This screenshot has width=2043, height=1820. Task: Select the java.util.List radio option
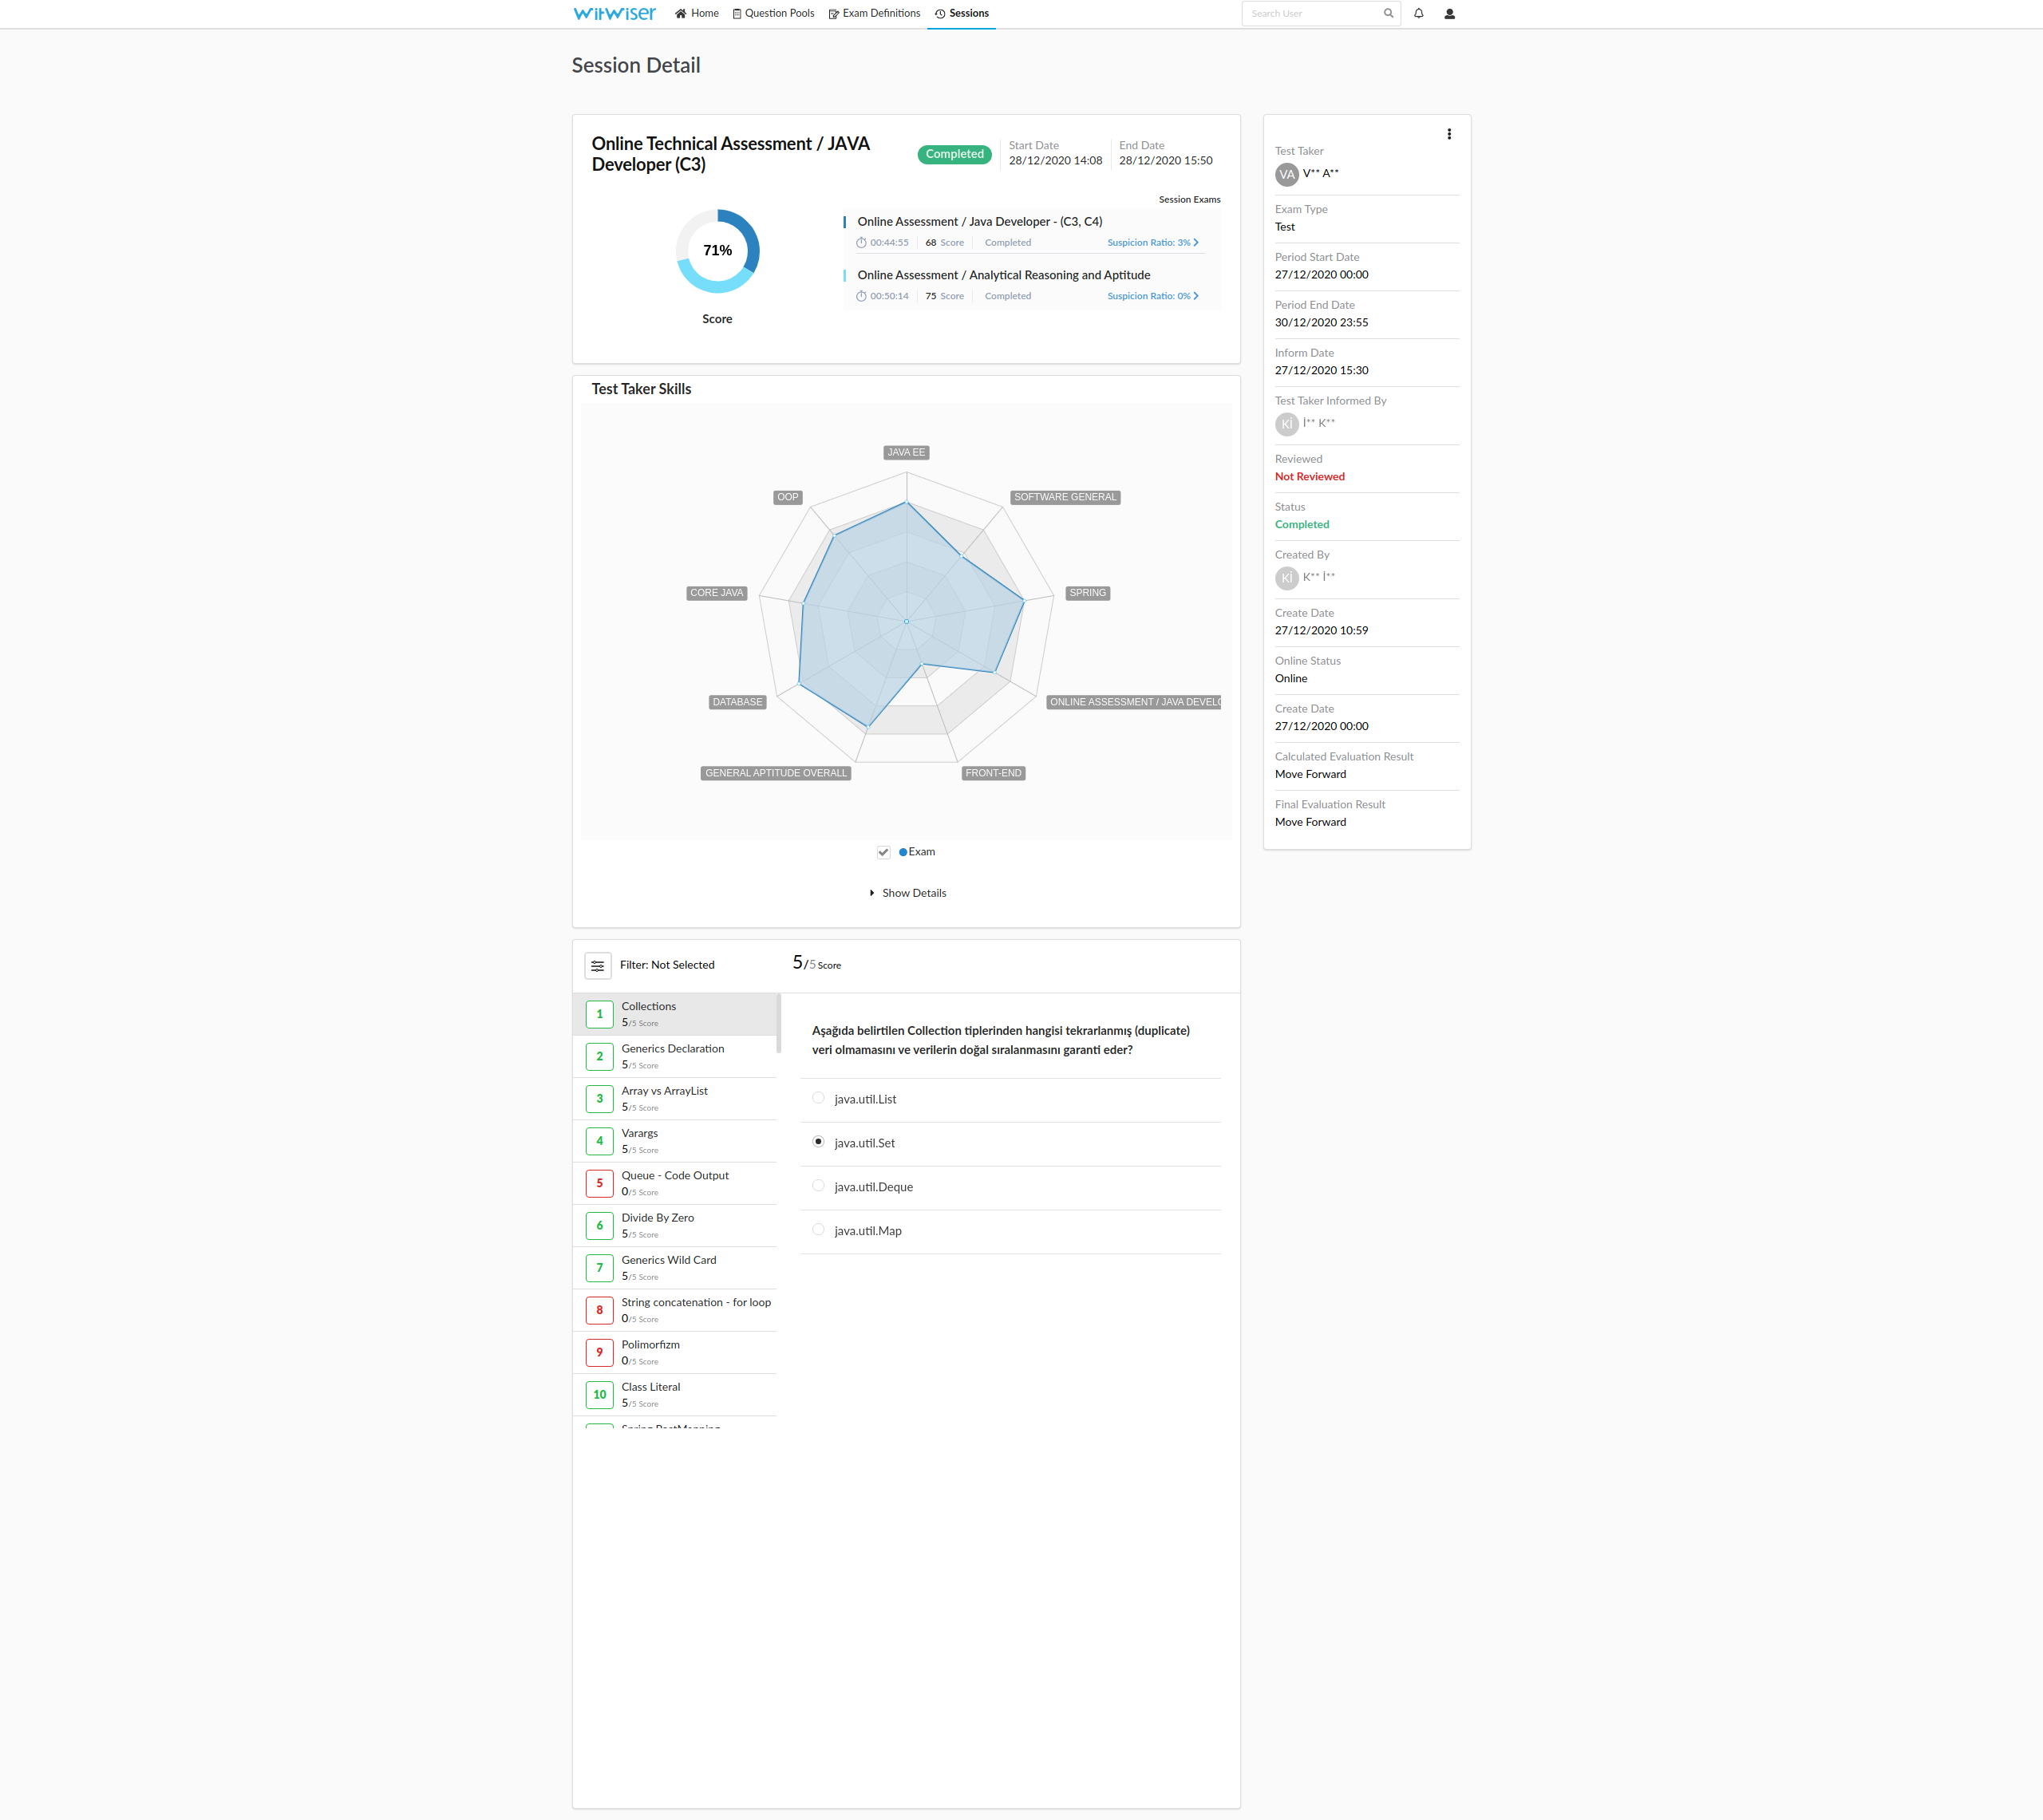(818, 1098)
